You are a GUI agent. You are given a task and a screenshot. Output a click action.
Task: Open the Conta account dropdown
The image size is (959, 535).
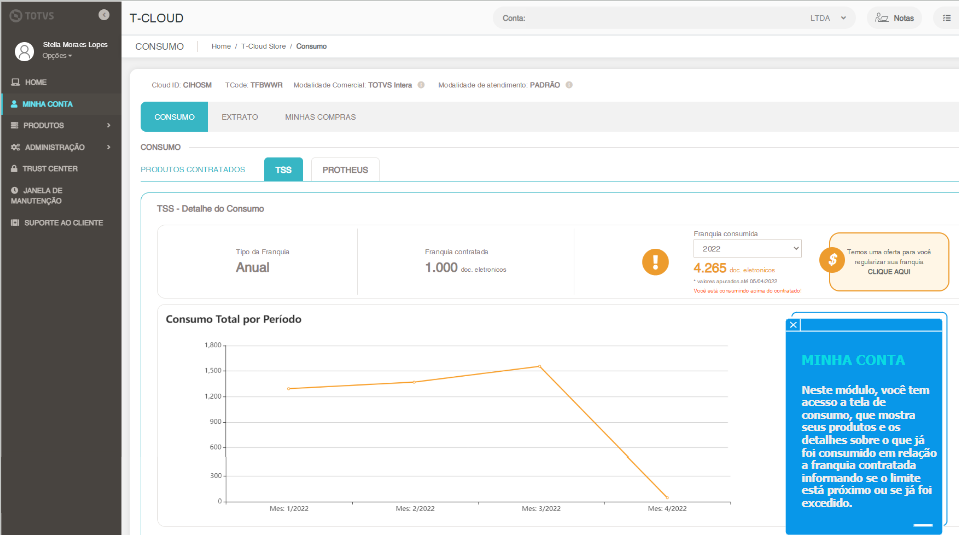(x=674, y=18)
